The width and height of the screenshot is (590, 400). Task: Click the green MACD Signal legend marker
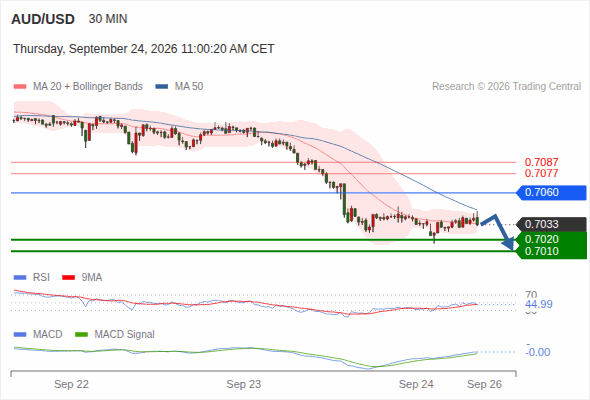[x=81, y=334]
